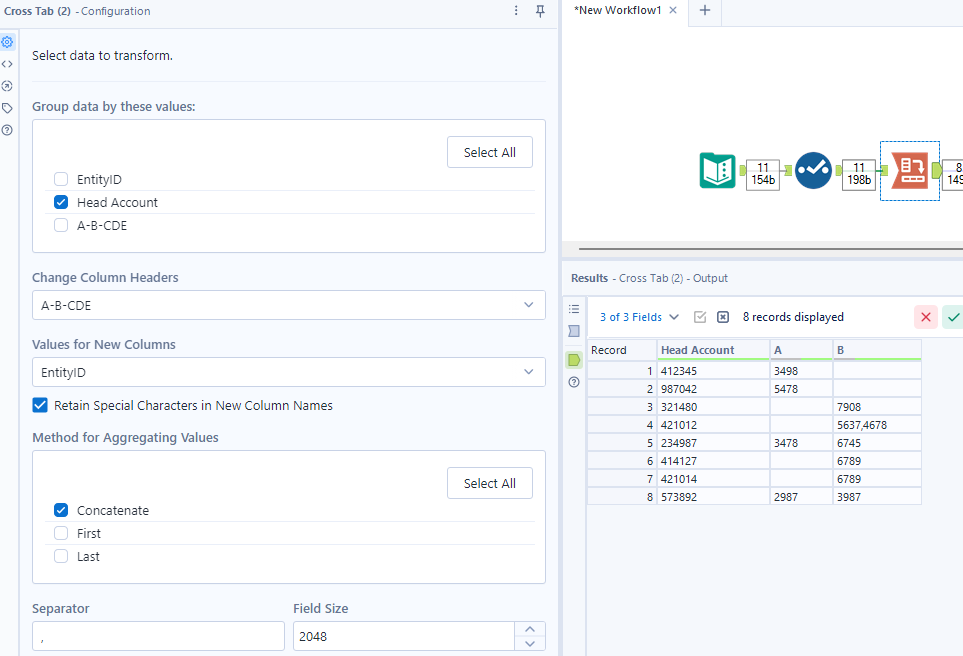
Task: Show results metadata icon
Action: pyautogui.click(x=574, y=332)
